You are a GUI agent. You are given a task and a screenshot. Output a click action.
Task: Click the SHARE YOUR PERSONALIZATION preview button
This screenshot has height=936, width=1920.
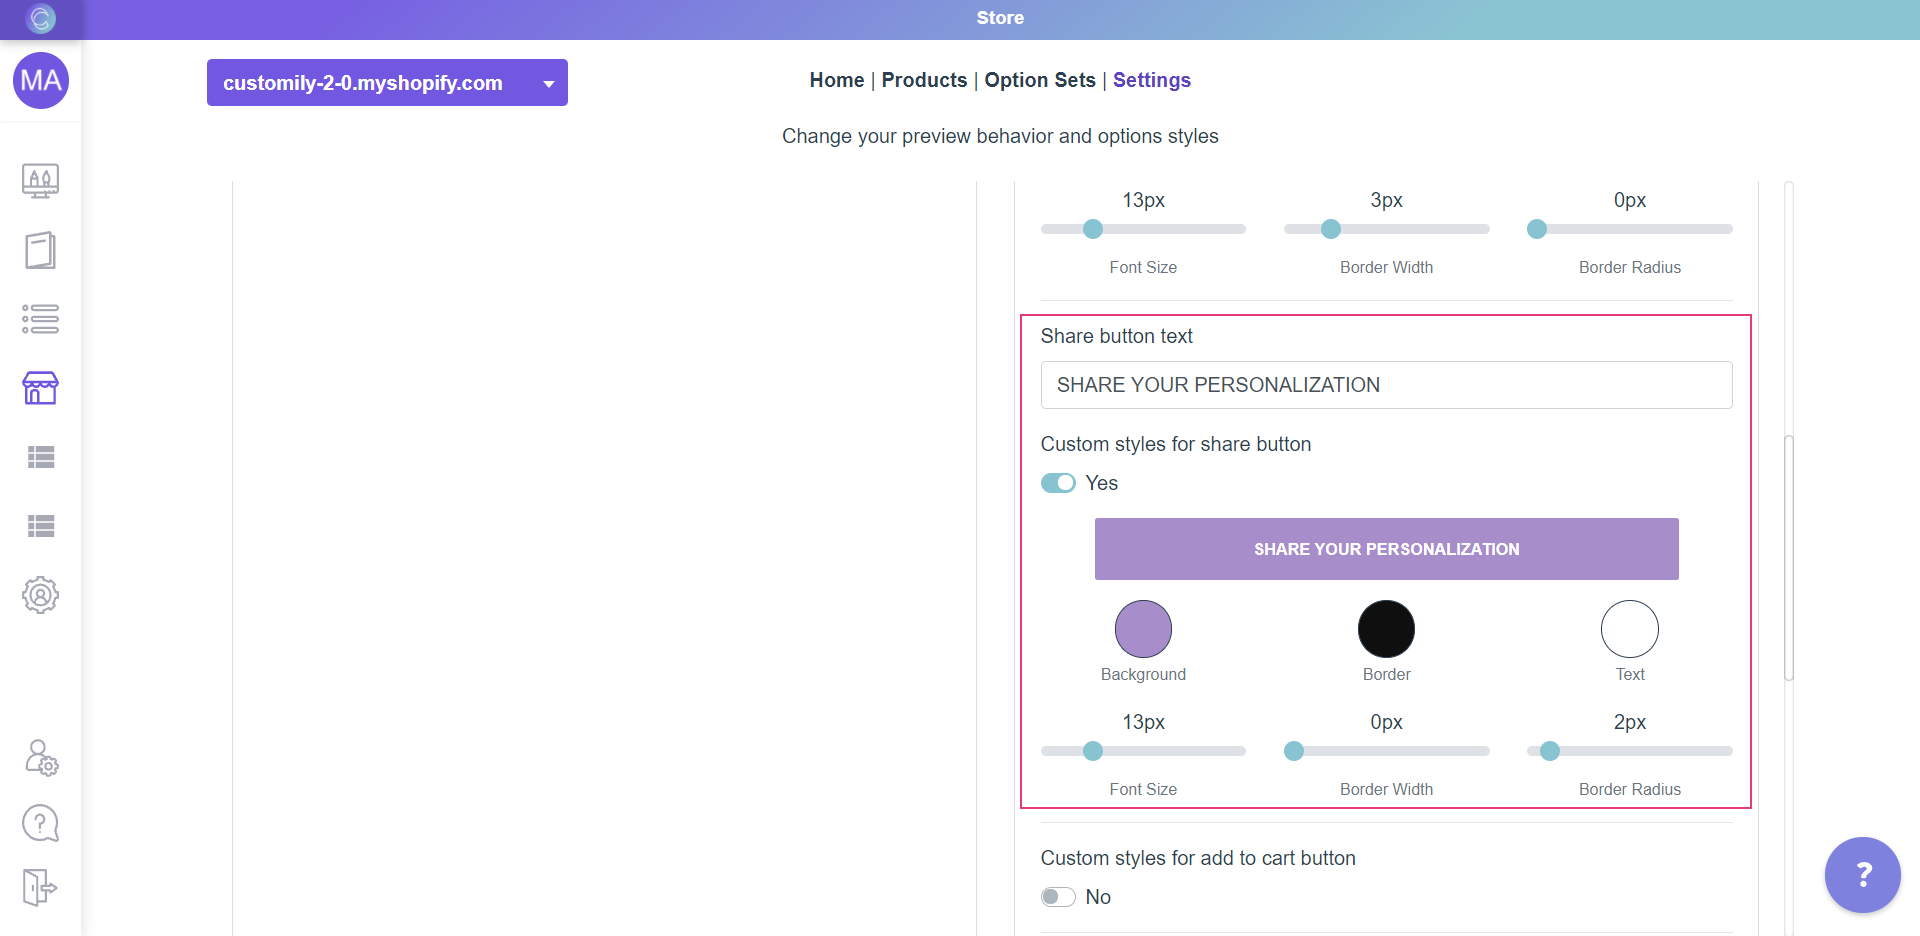pyautogui.click(x=1386, y=548)
